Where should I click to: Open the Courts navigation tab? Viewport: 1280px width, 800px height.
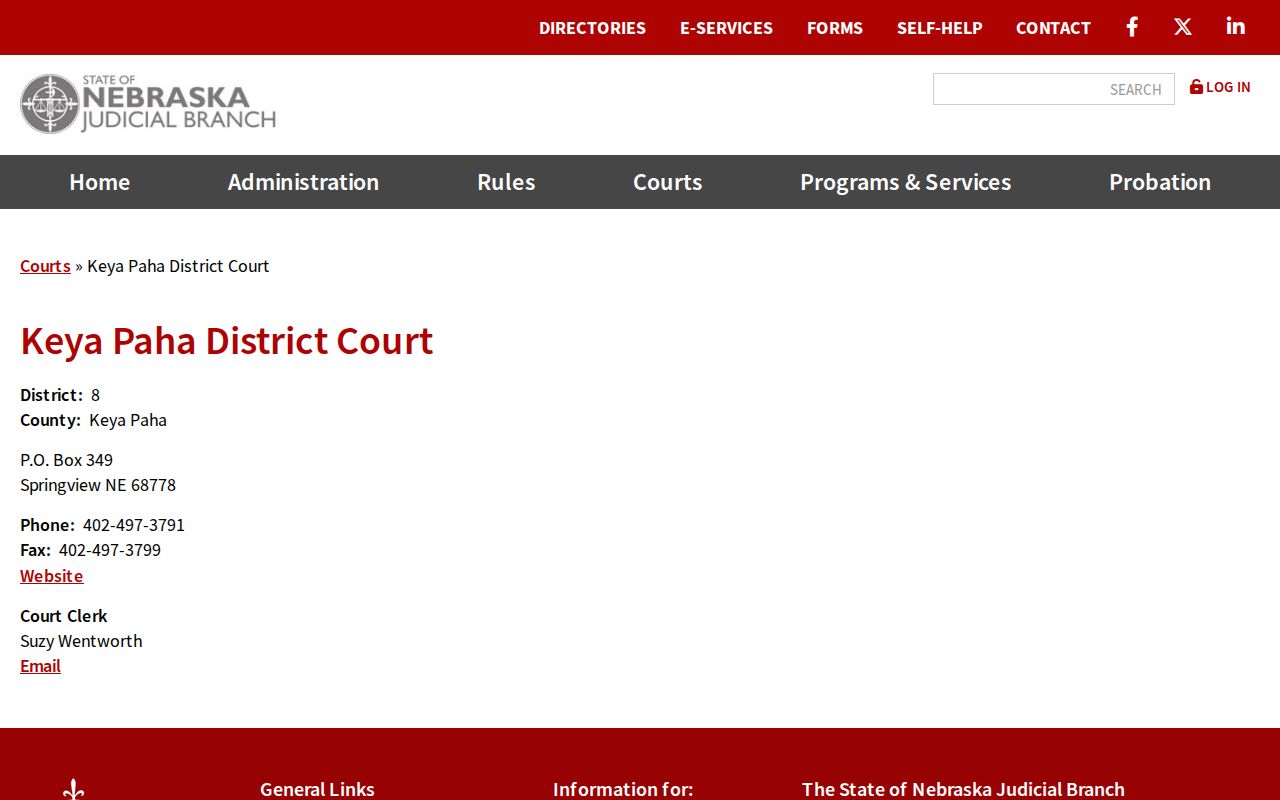click(668, 182)
